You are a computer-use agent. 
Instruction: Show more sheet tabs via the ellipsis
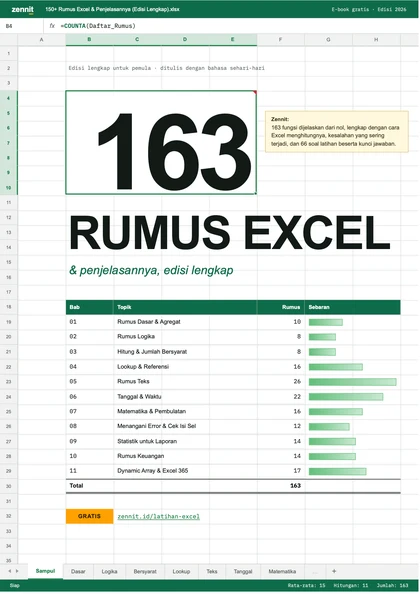tap(315, 571)
